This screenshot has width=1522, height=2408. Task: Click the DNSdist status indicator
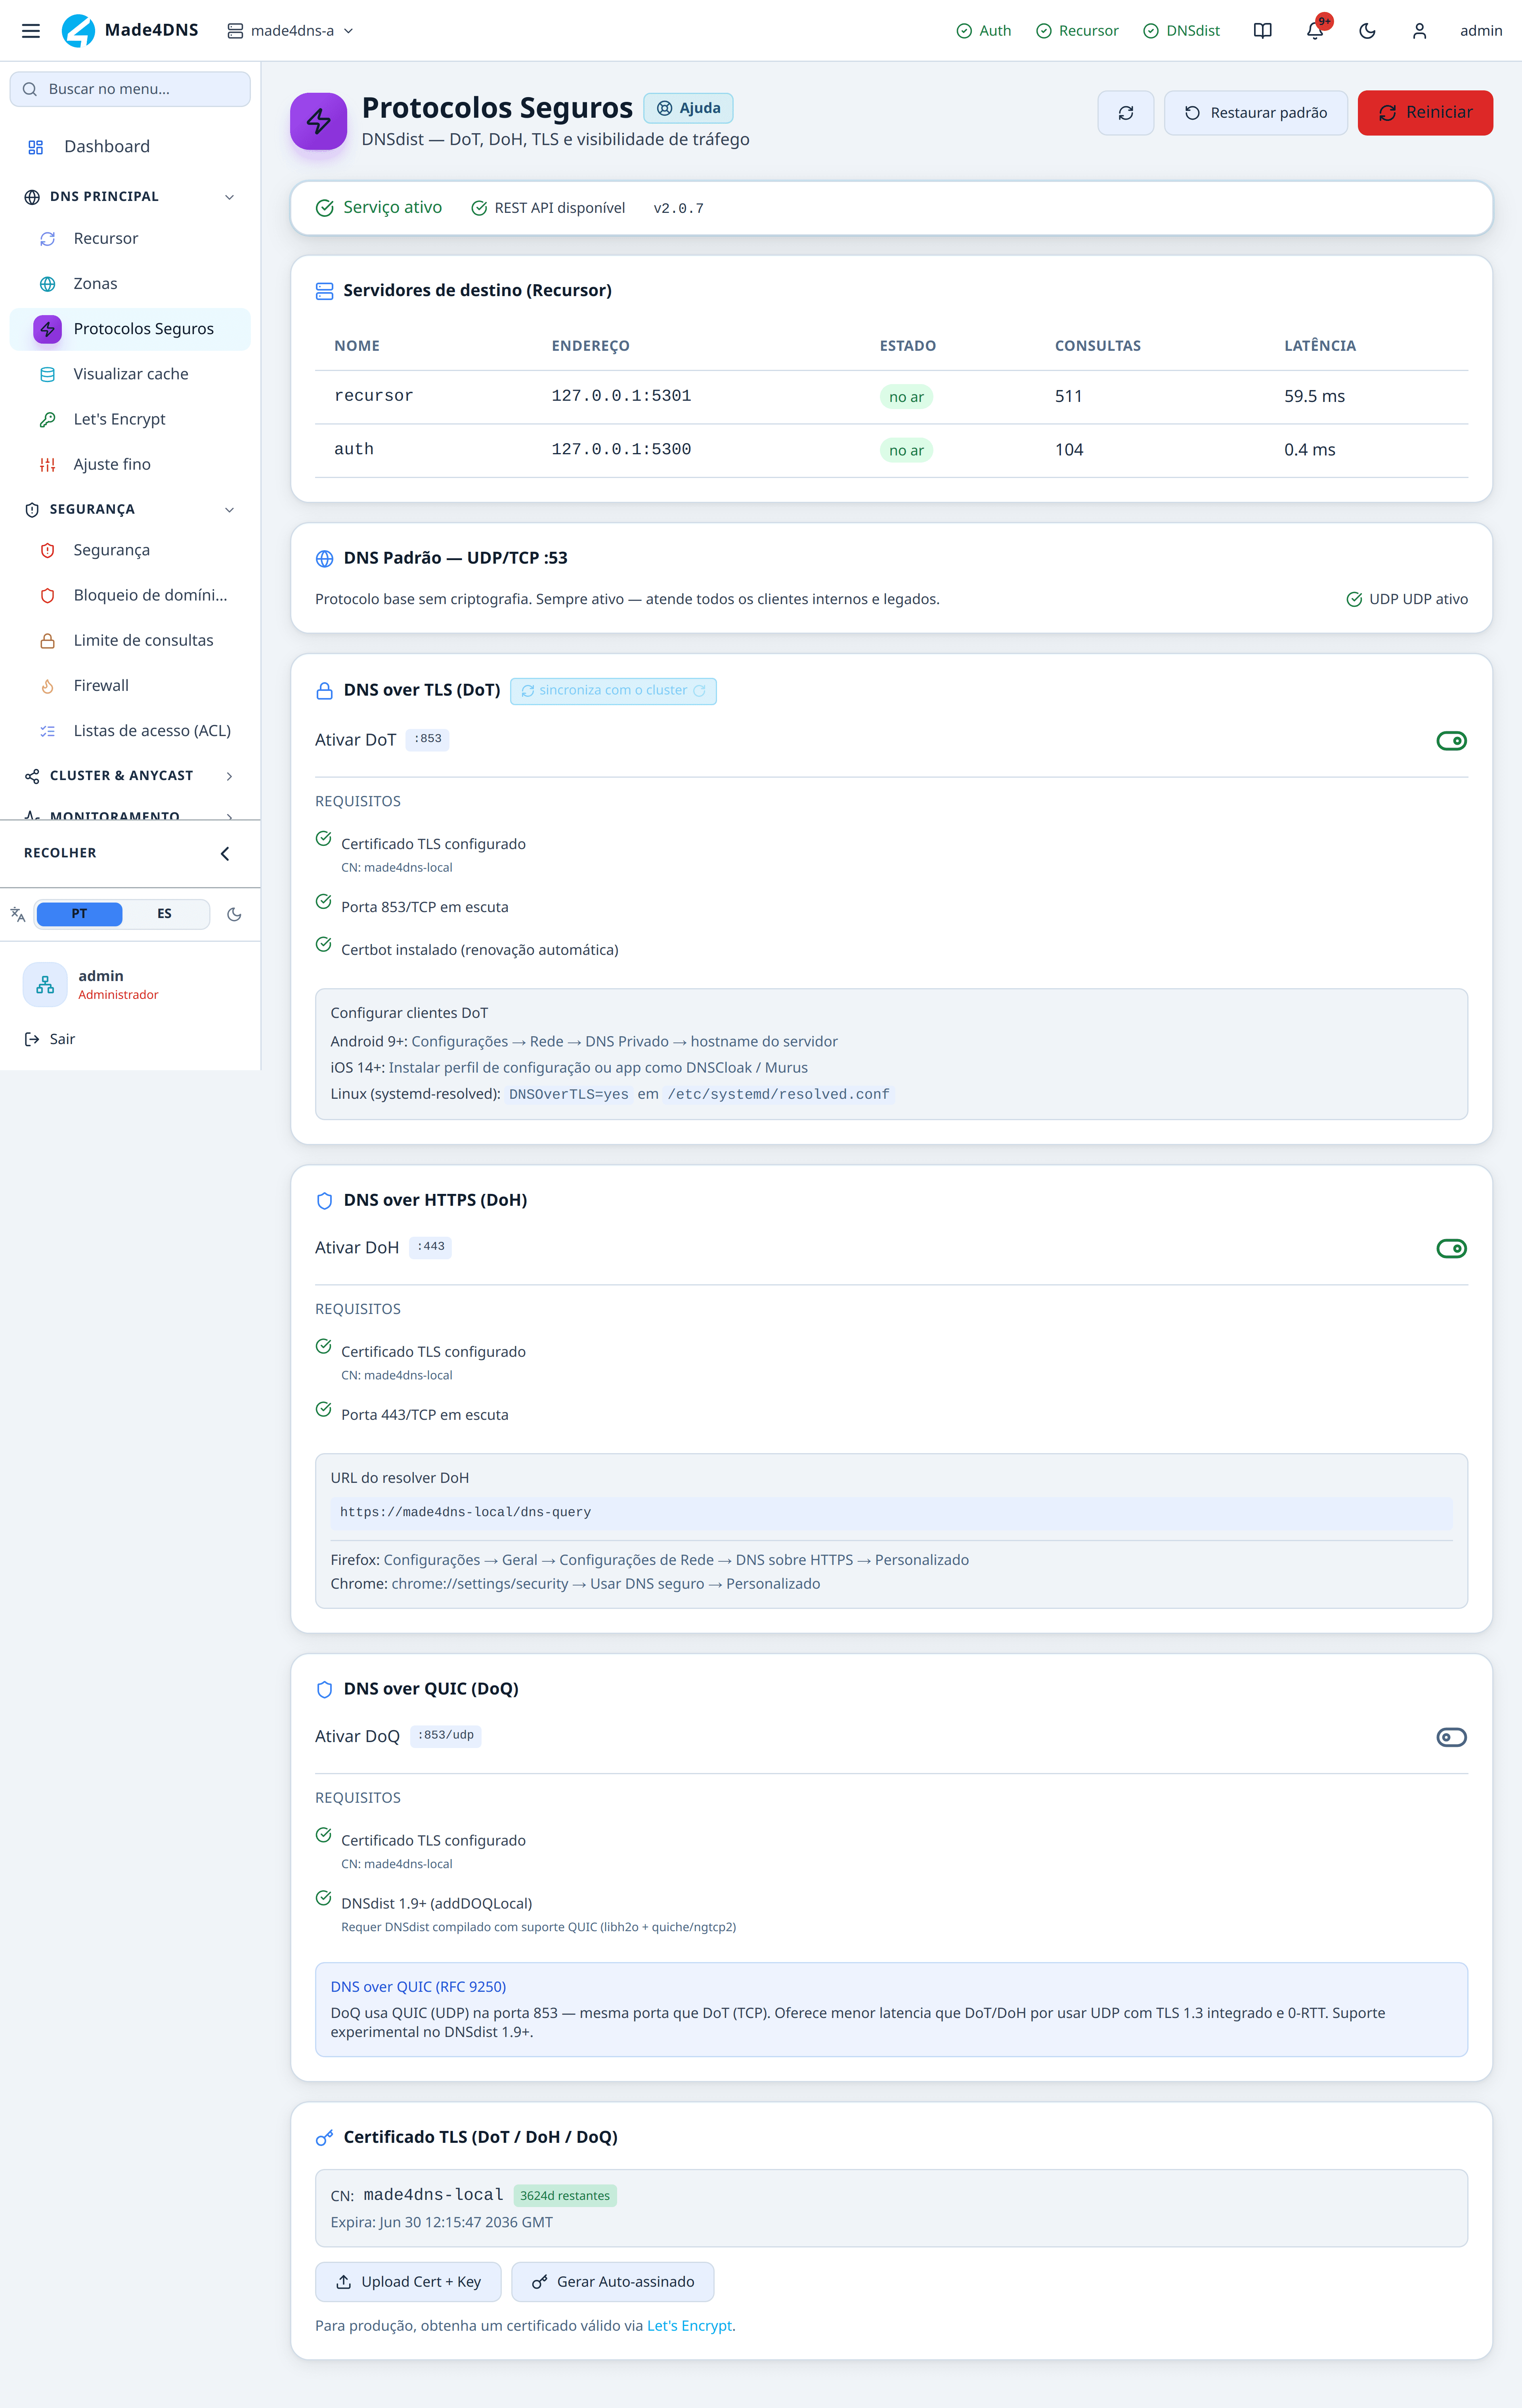1181,31
